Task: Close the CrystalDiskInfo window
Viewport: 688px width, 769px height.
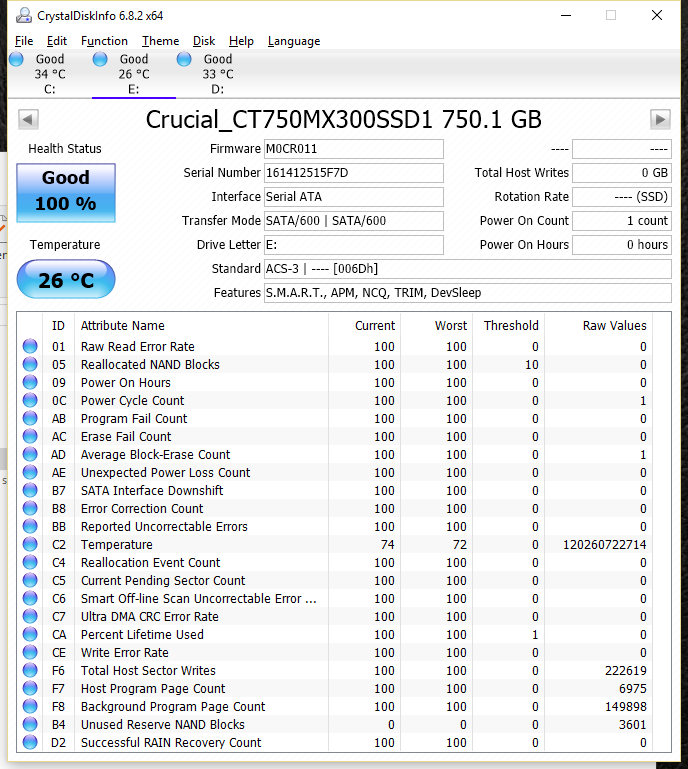Action: 657,15
